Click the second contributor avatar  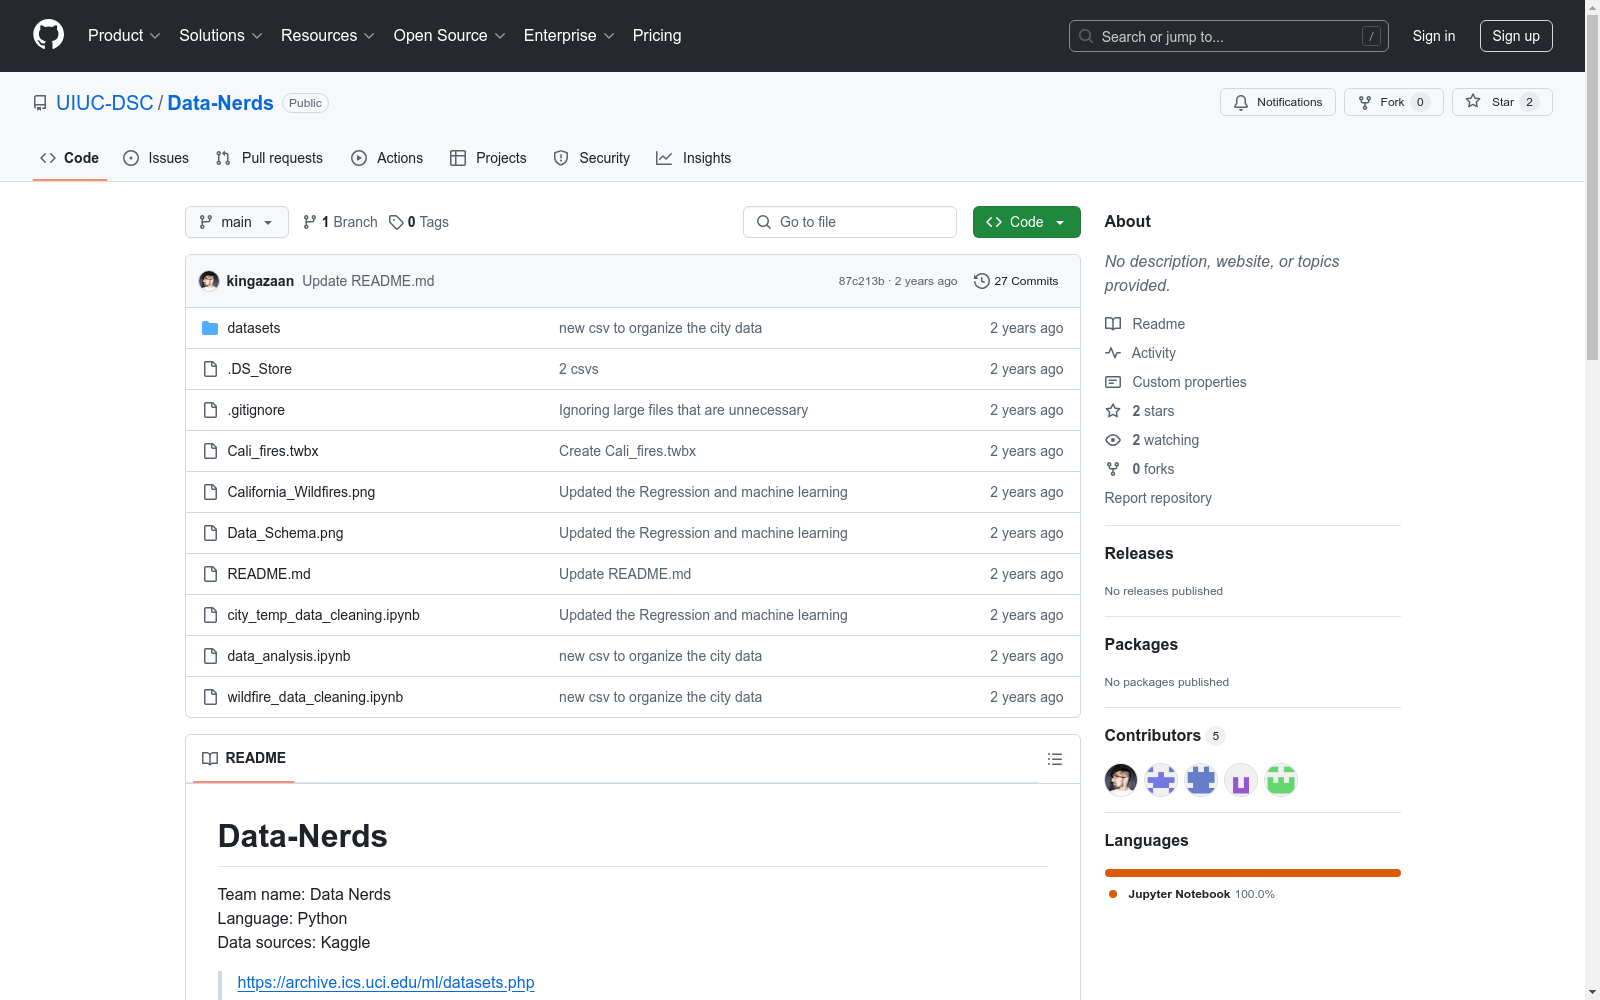pos(1161,780)
